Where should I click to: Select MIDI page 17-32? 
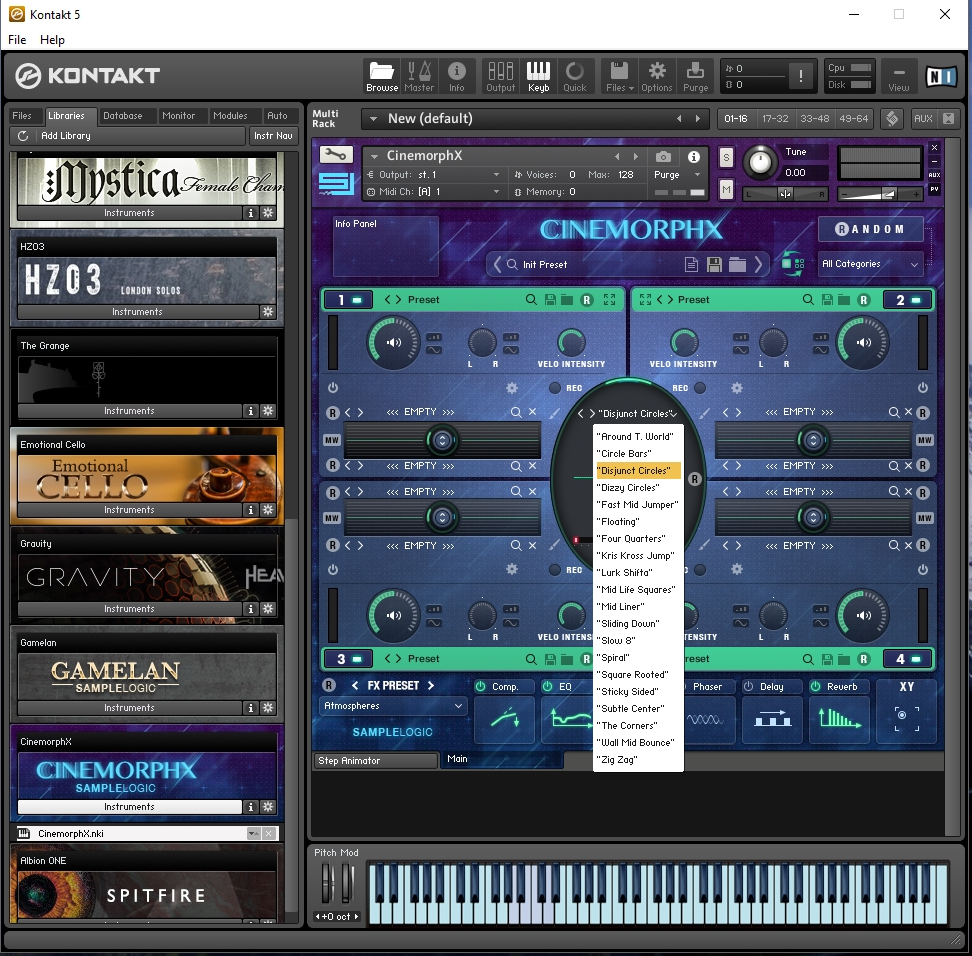pyautogui.click(x=775, y=118)
